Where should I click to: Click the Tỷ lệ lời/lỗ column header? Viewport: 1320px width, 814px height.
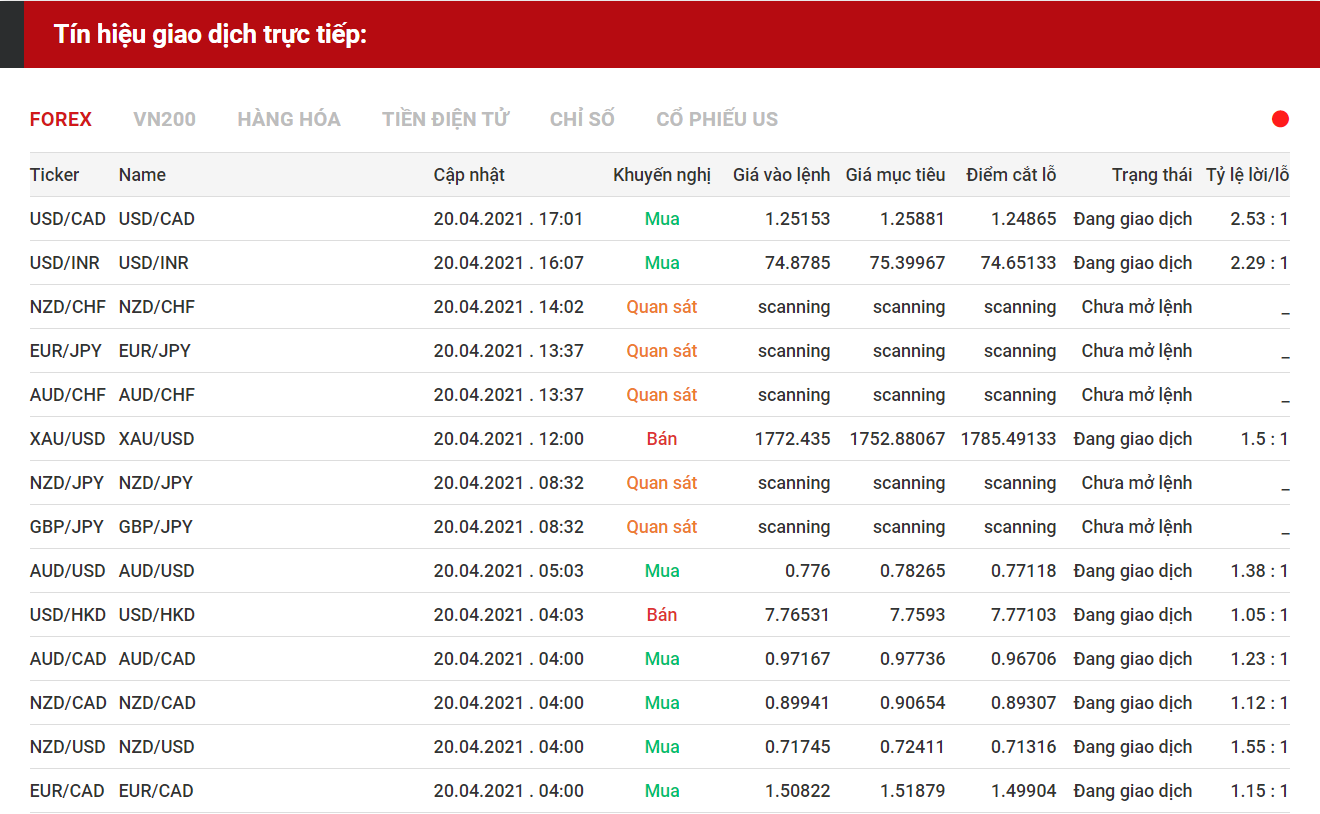point(1247,175)
